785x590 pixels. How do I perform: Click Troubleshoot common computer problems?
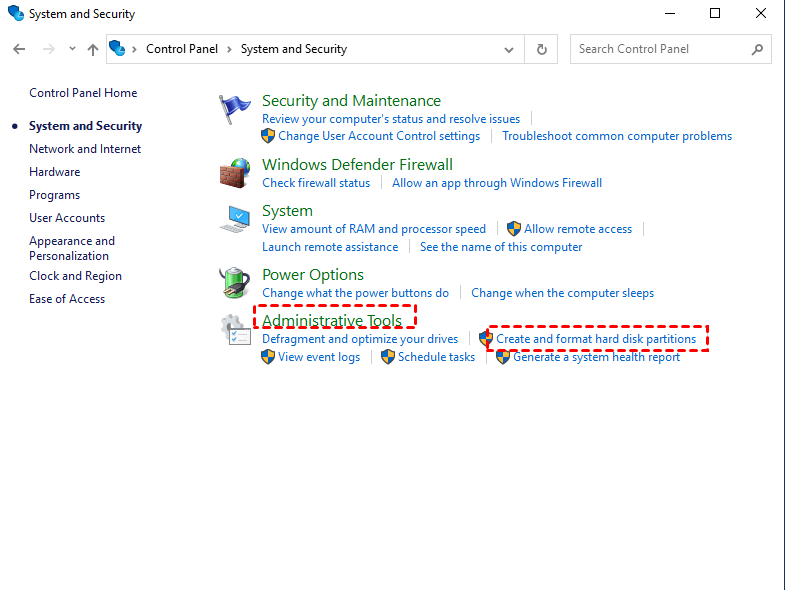(x=617, y=136)
